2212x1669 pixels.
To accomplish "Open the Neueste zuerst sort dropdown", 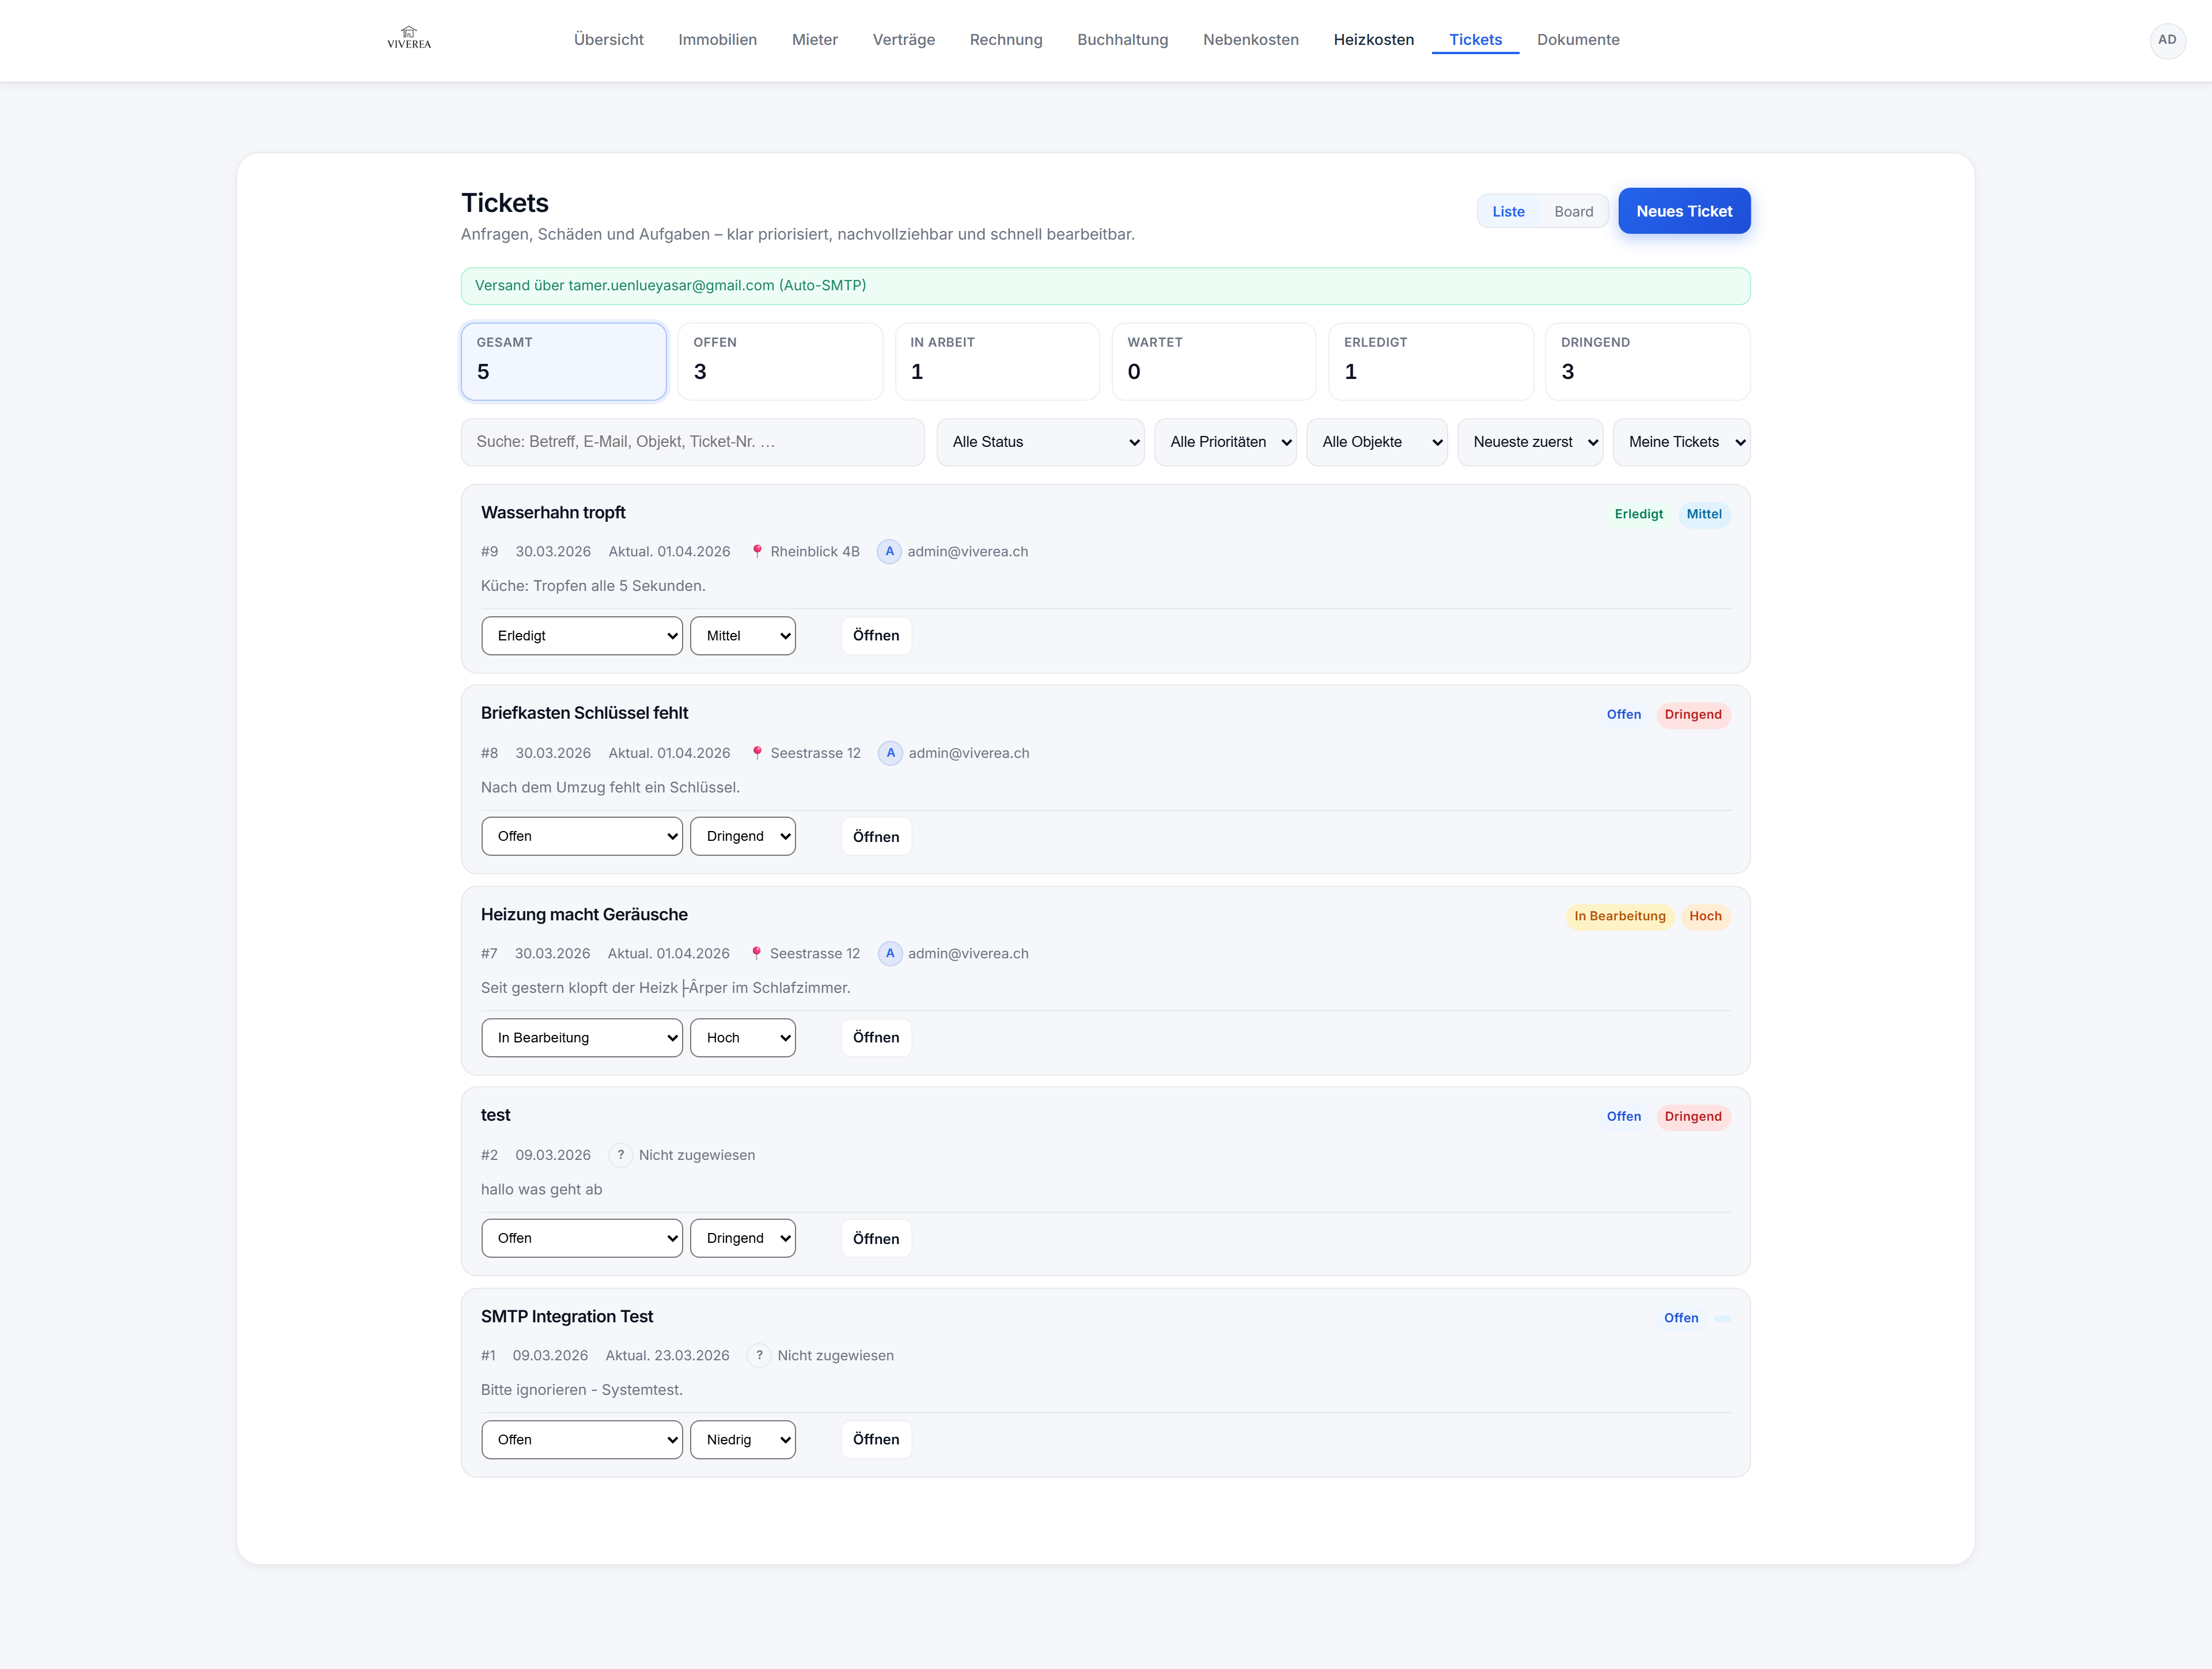I will pos(1529,442).
